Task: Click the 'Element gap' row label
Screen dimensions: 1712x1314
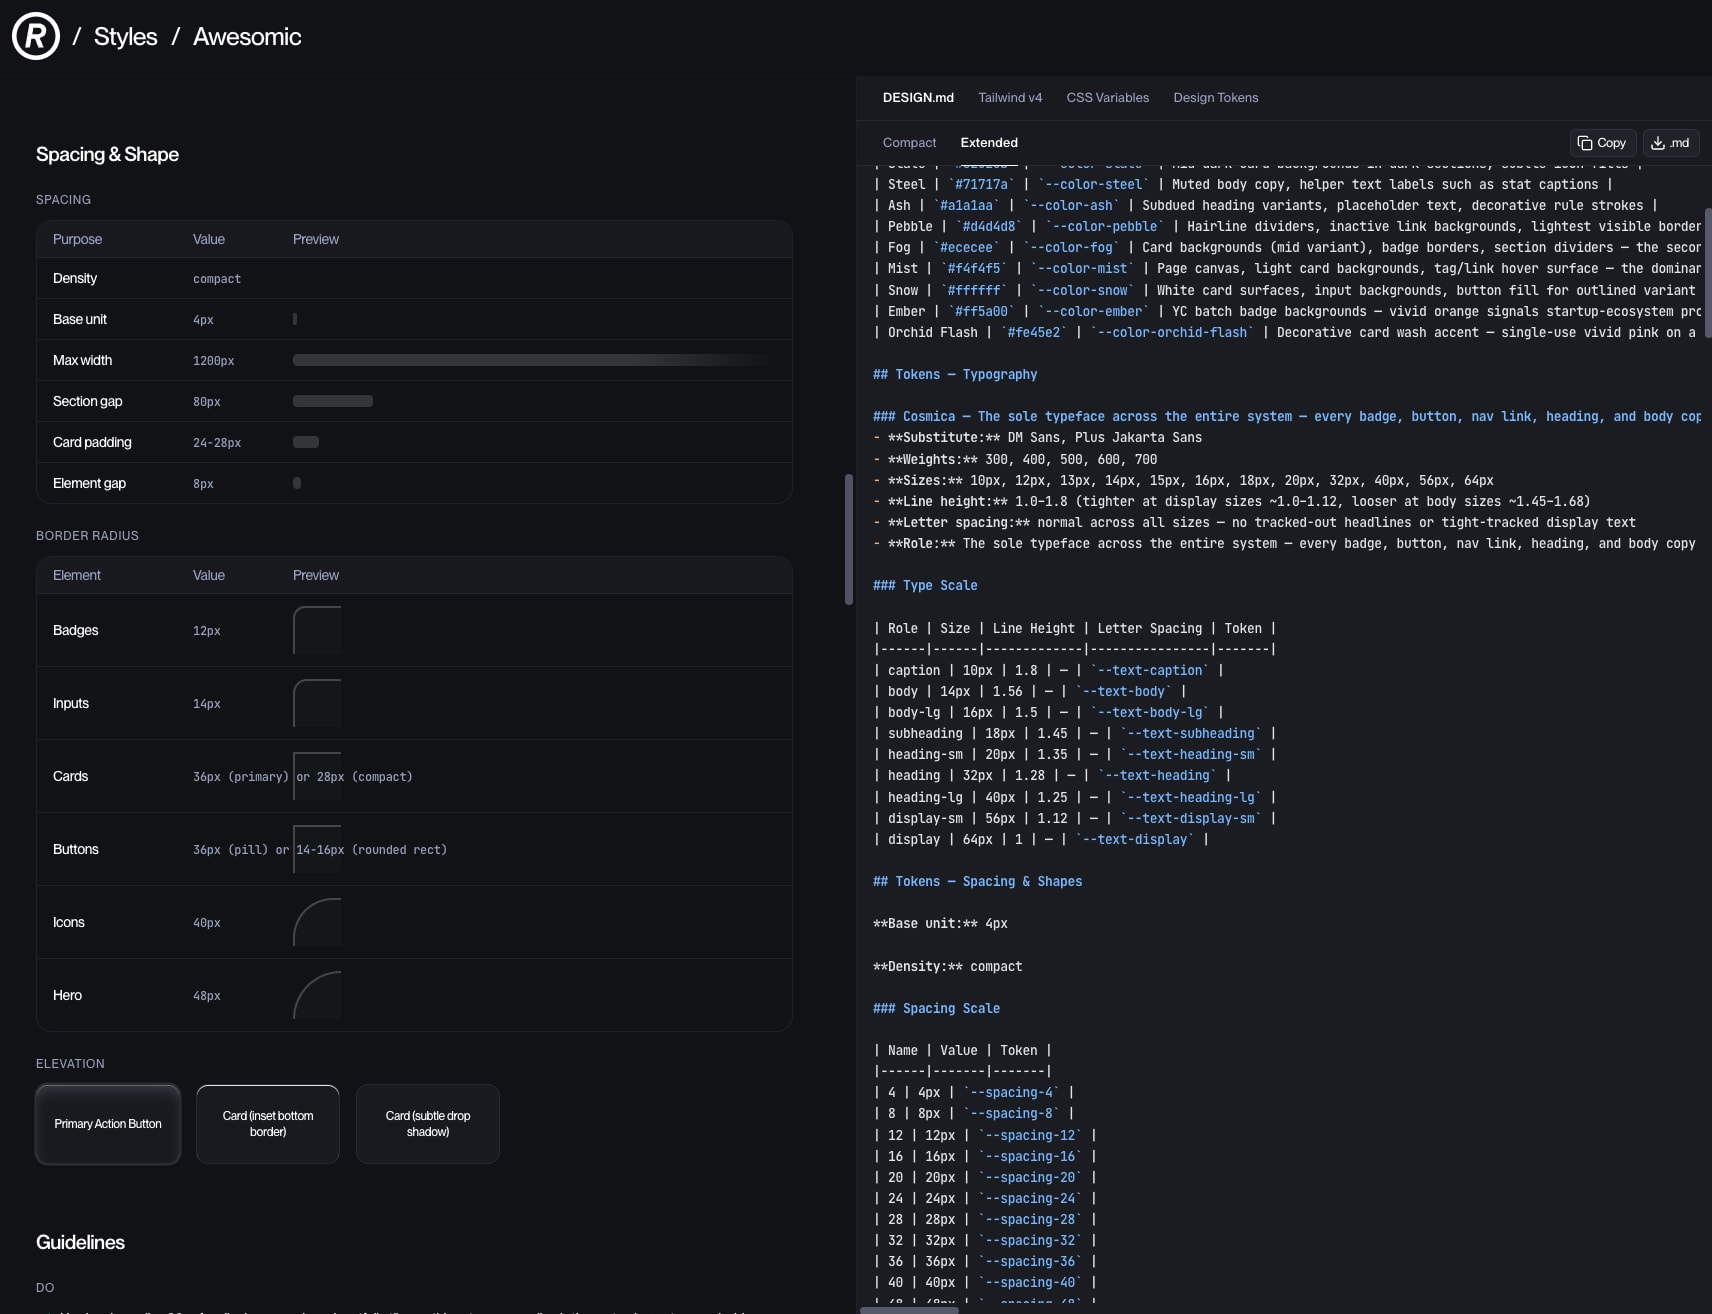Action: pyautogui.click(x=89, y=483)
